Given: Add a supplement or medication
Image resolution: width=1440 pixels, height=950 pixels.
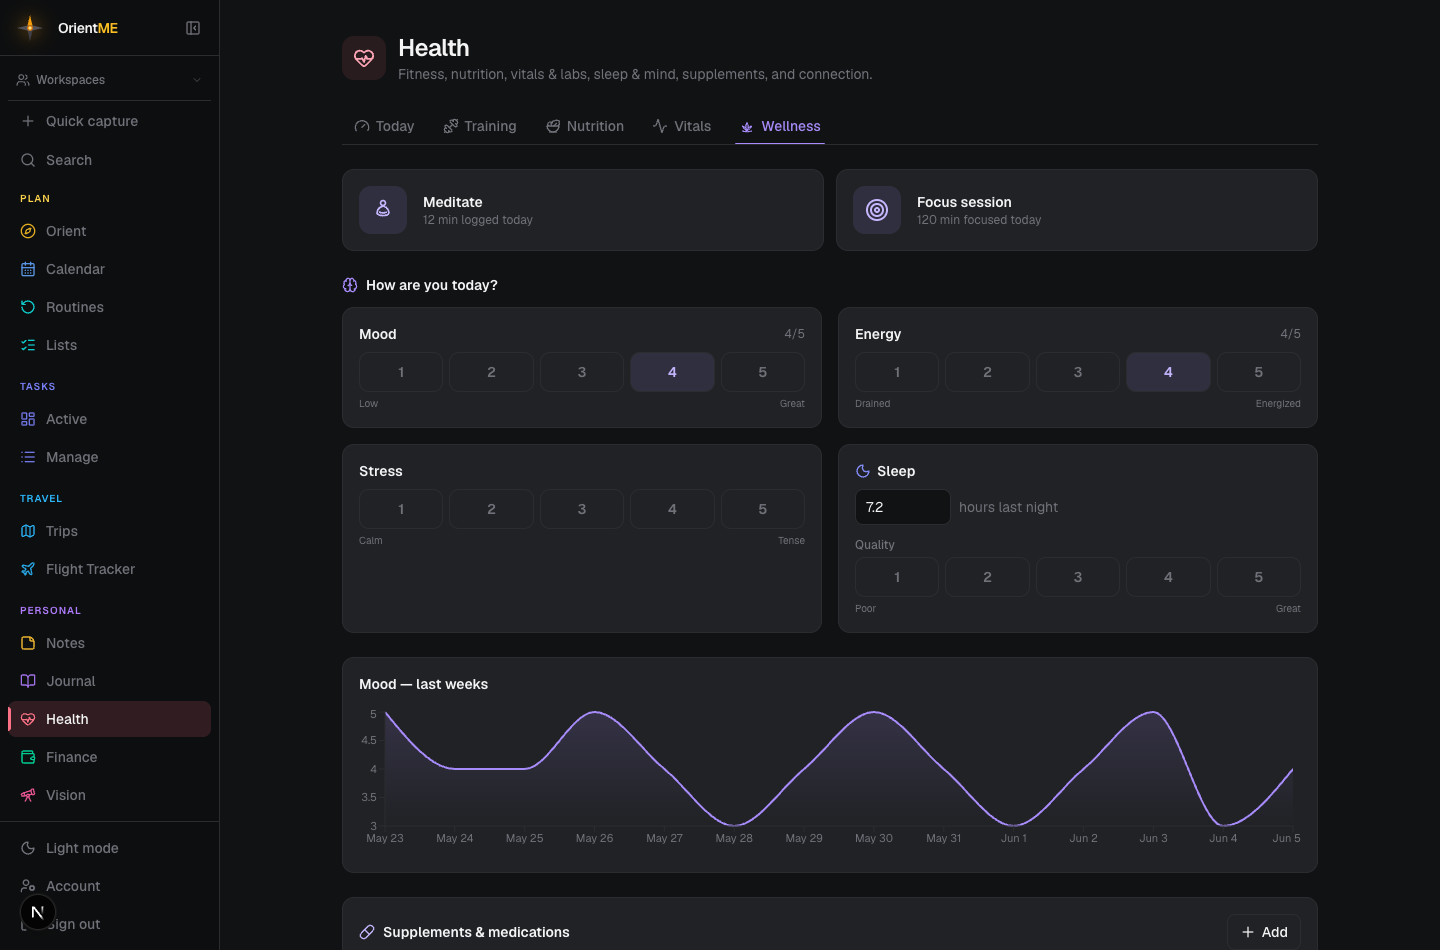Looking at the screenshot, I should 1264,932.
